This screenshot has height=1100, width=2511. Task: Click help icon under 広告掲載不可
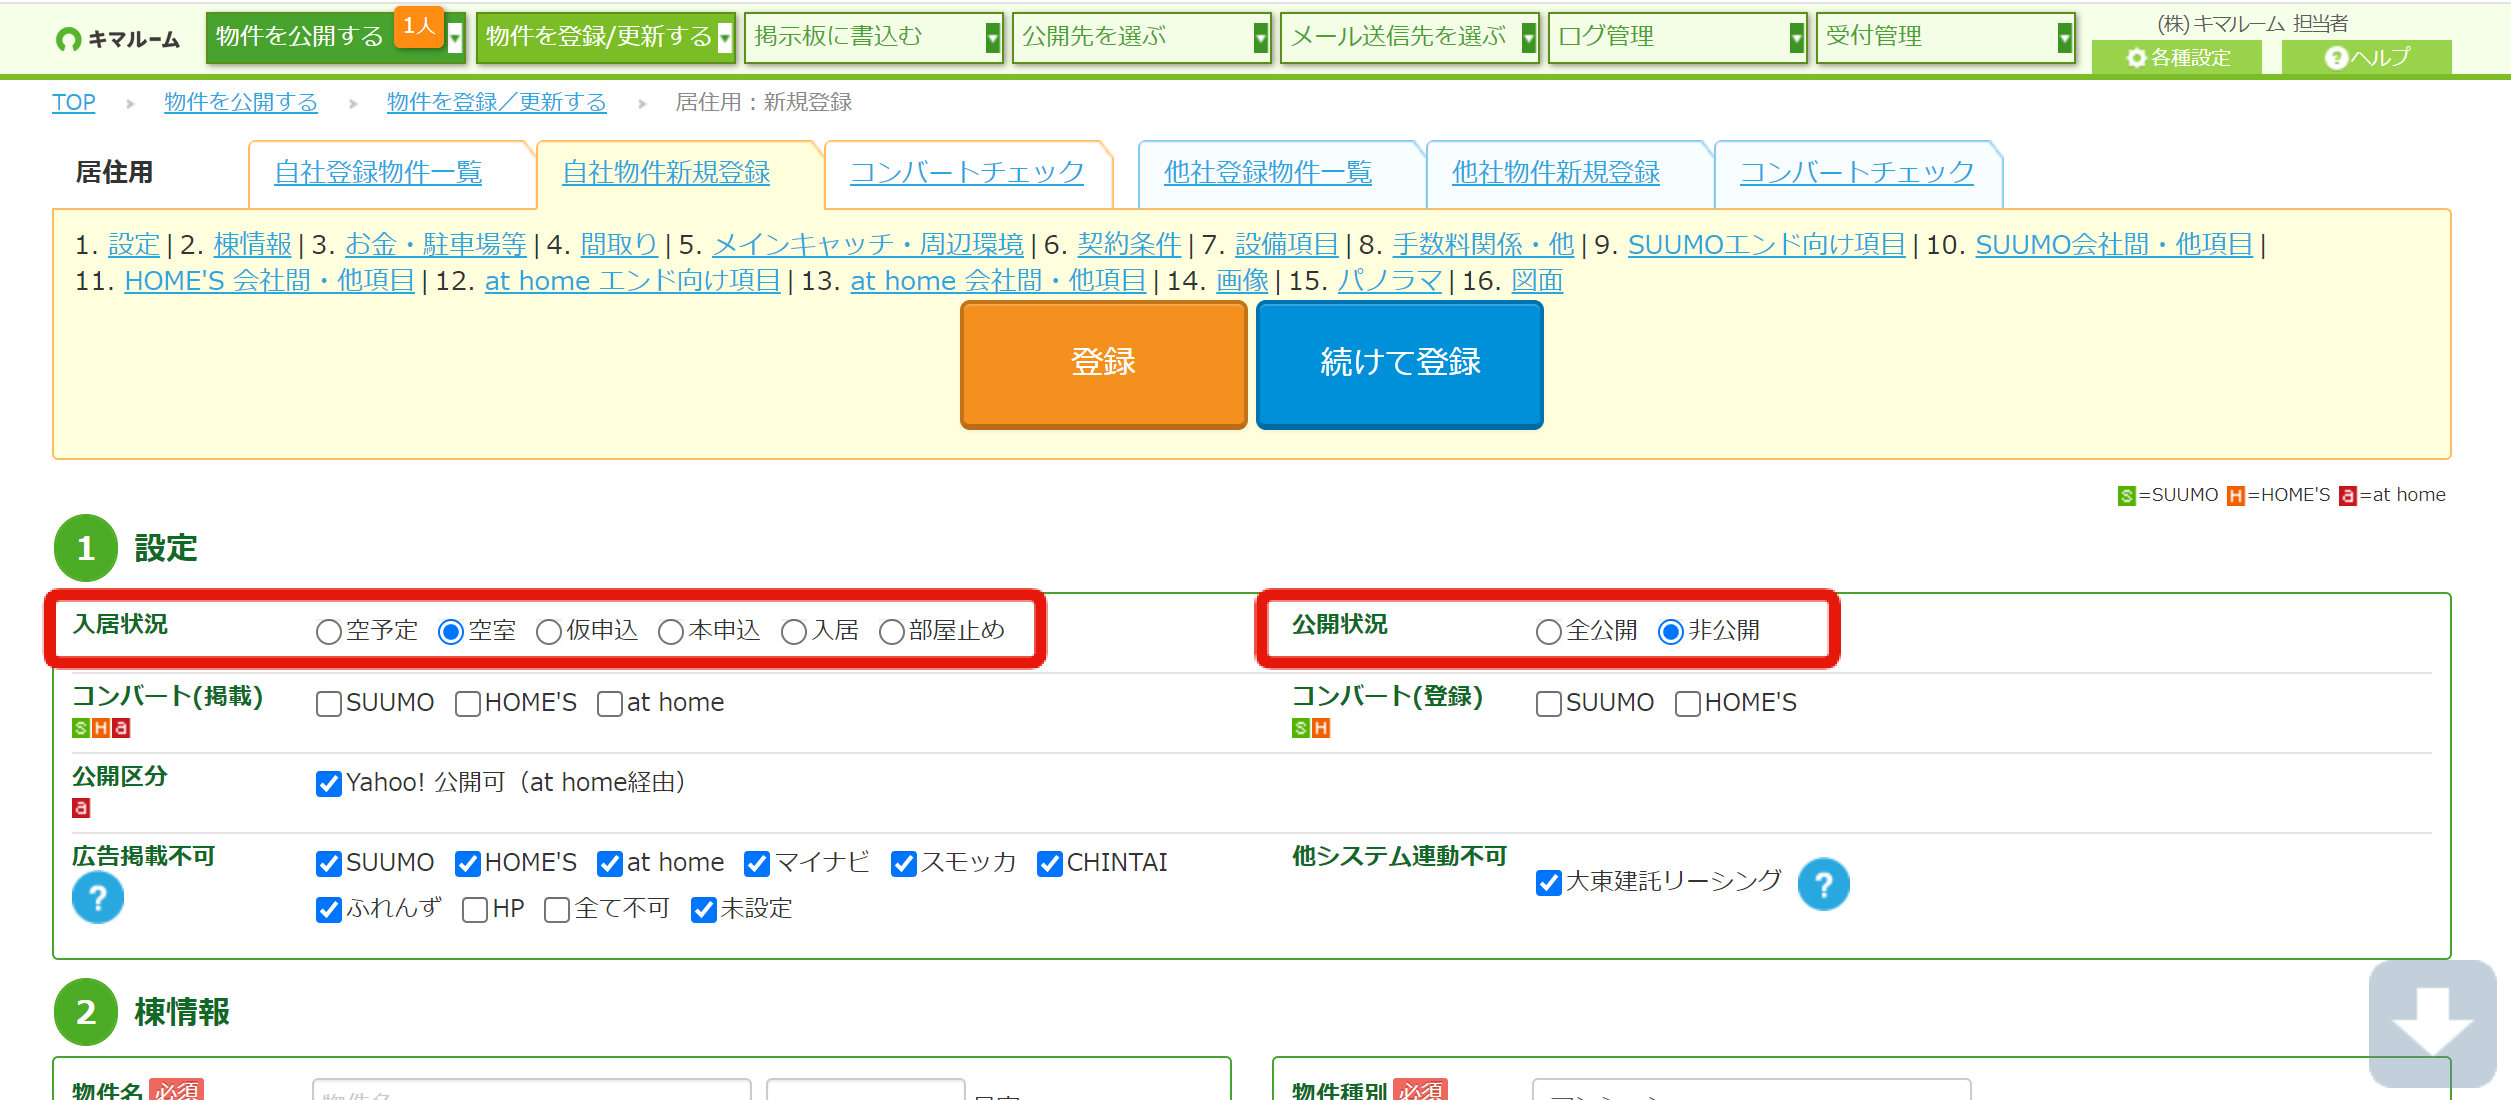[98, 898]
